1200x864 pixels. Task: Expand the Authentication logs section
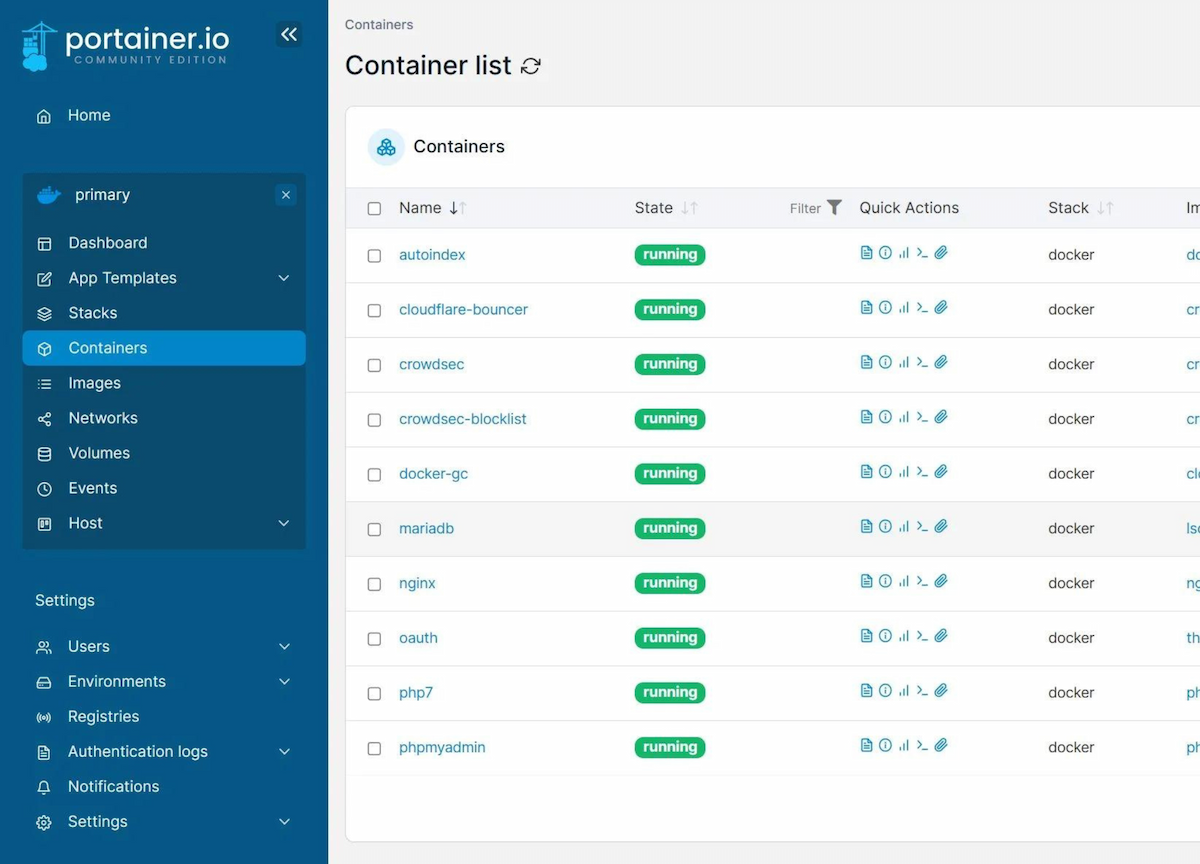(x=284, y=751)
